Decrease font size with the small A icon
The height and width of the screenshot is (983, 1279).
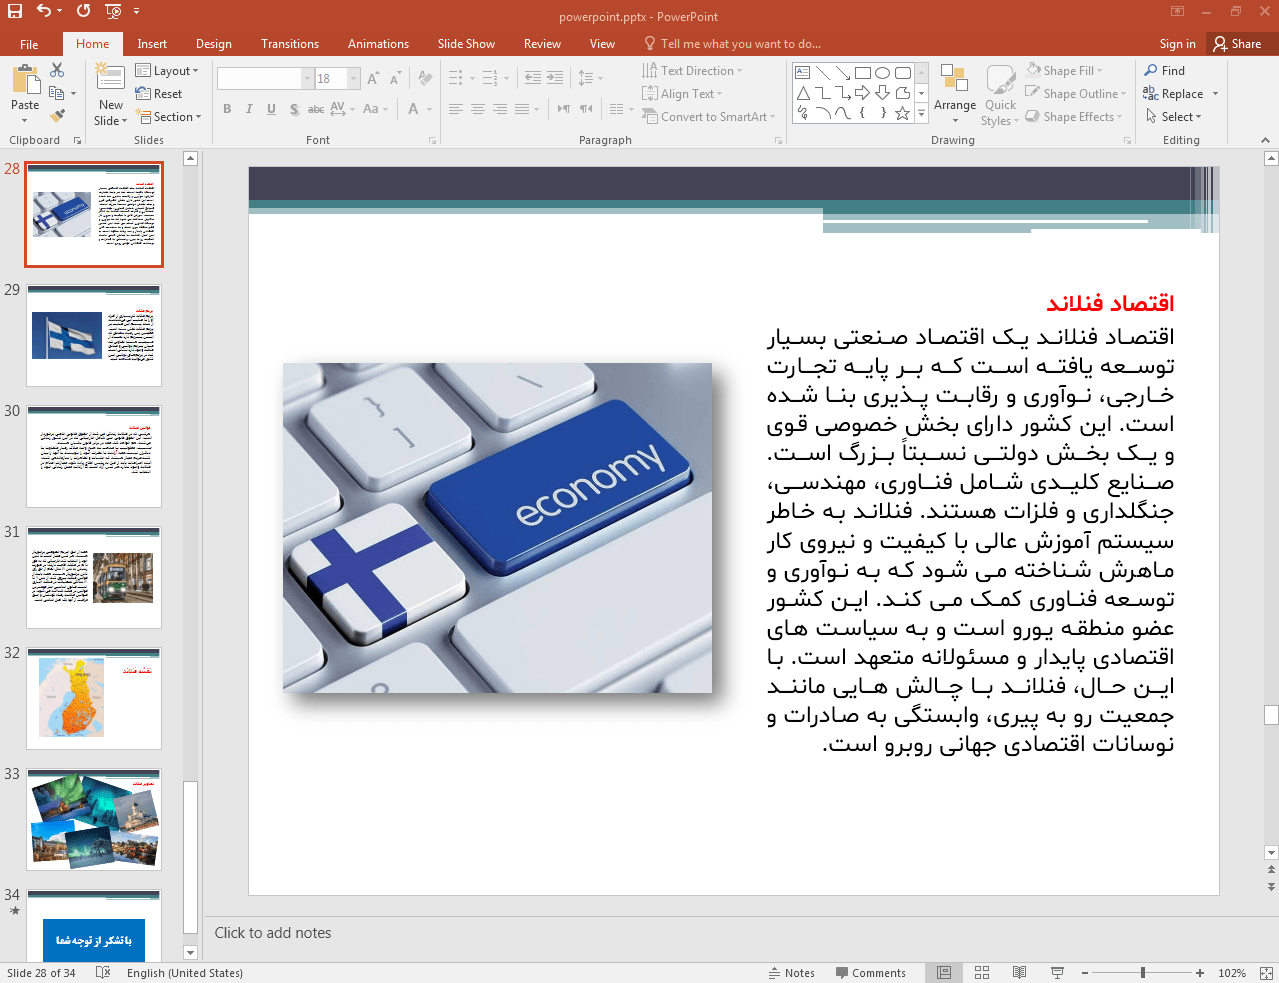pos(395,78)
